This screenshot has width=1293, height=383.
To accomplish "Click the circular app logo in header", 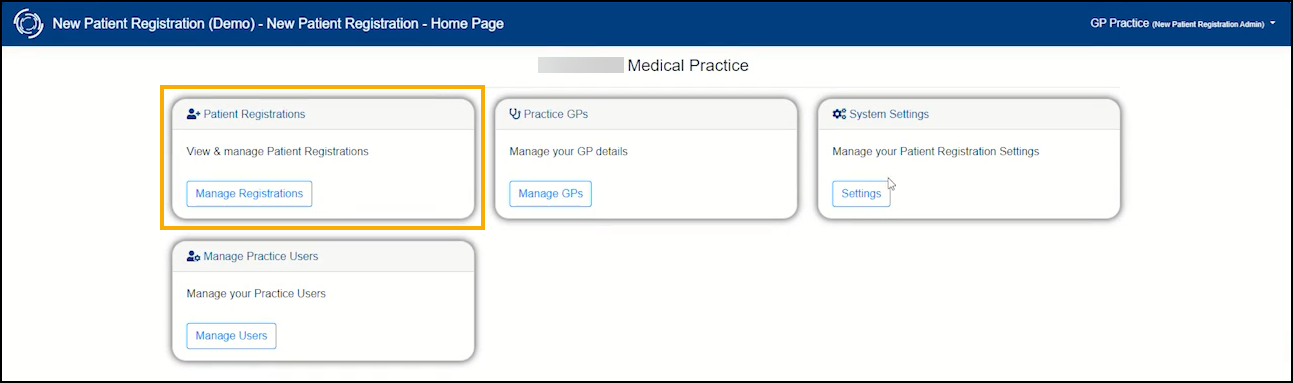I will [28, 23].
